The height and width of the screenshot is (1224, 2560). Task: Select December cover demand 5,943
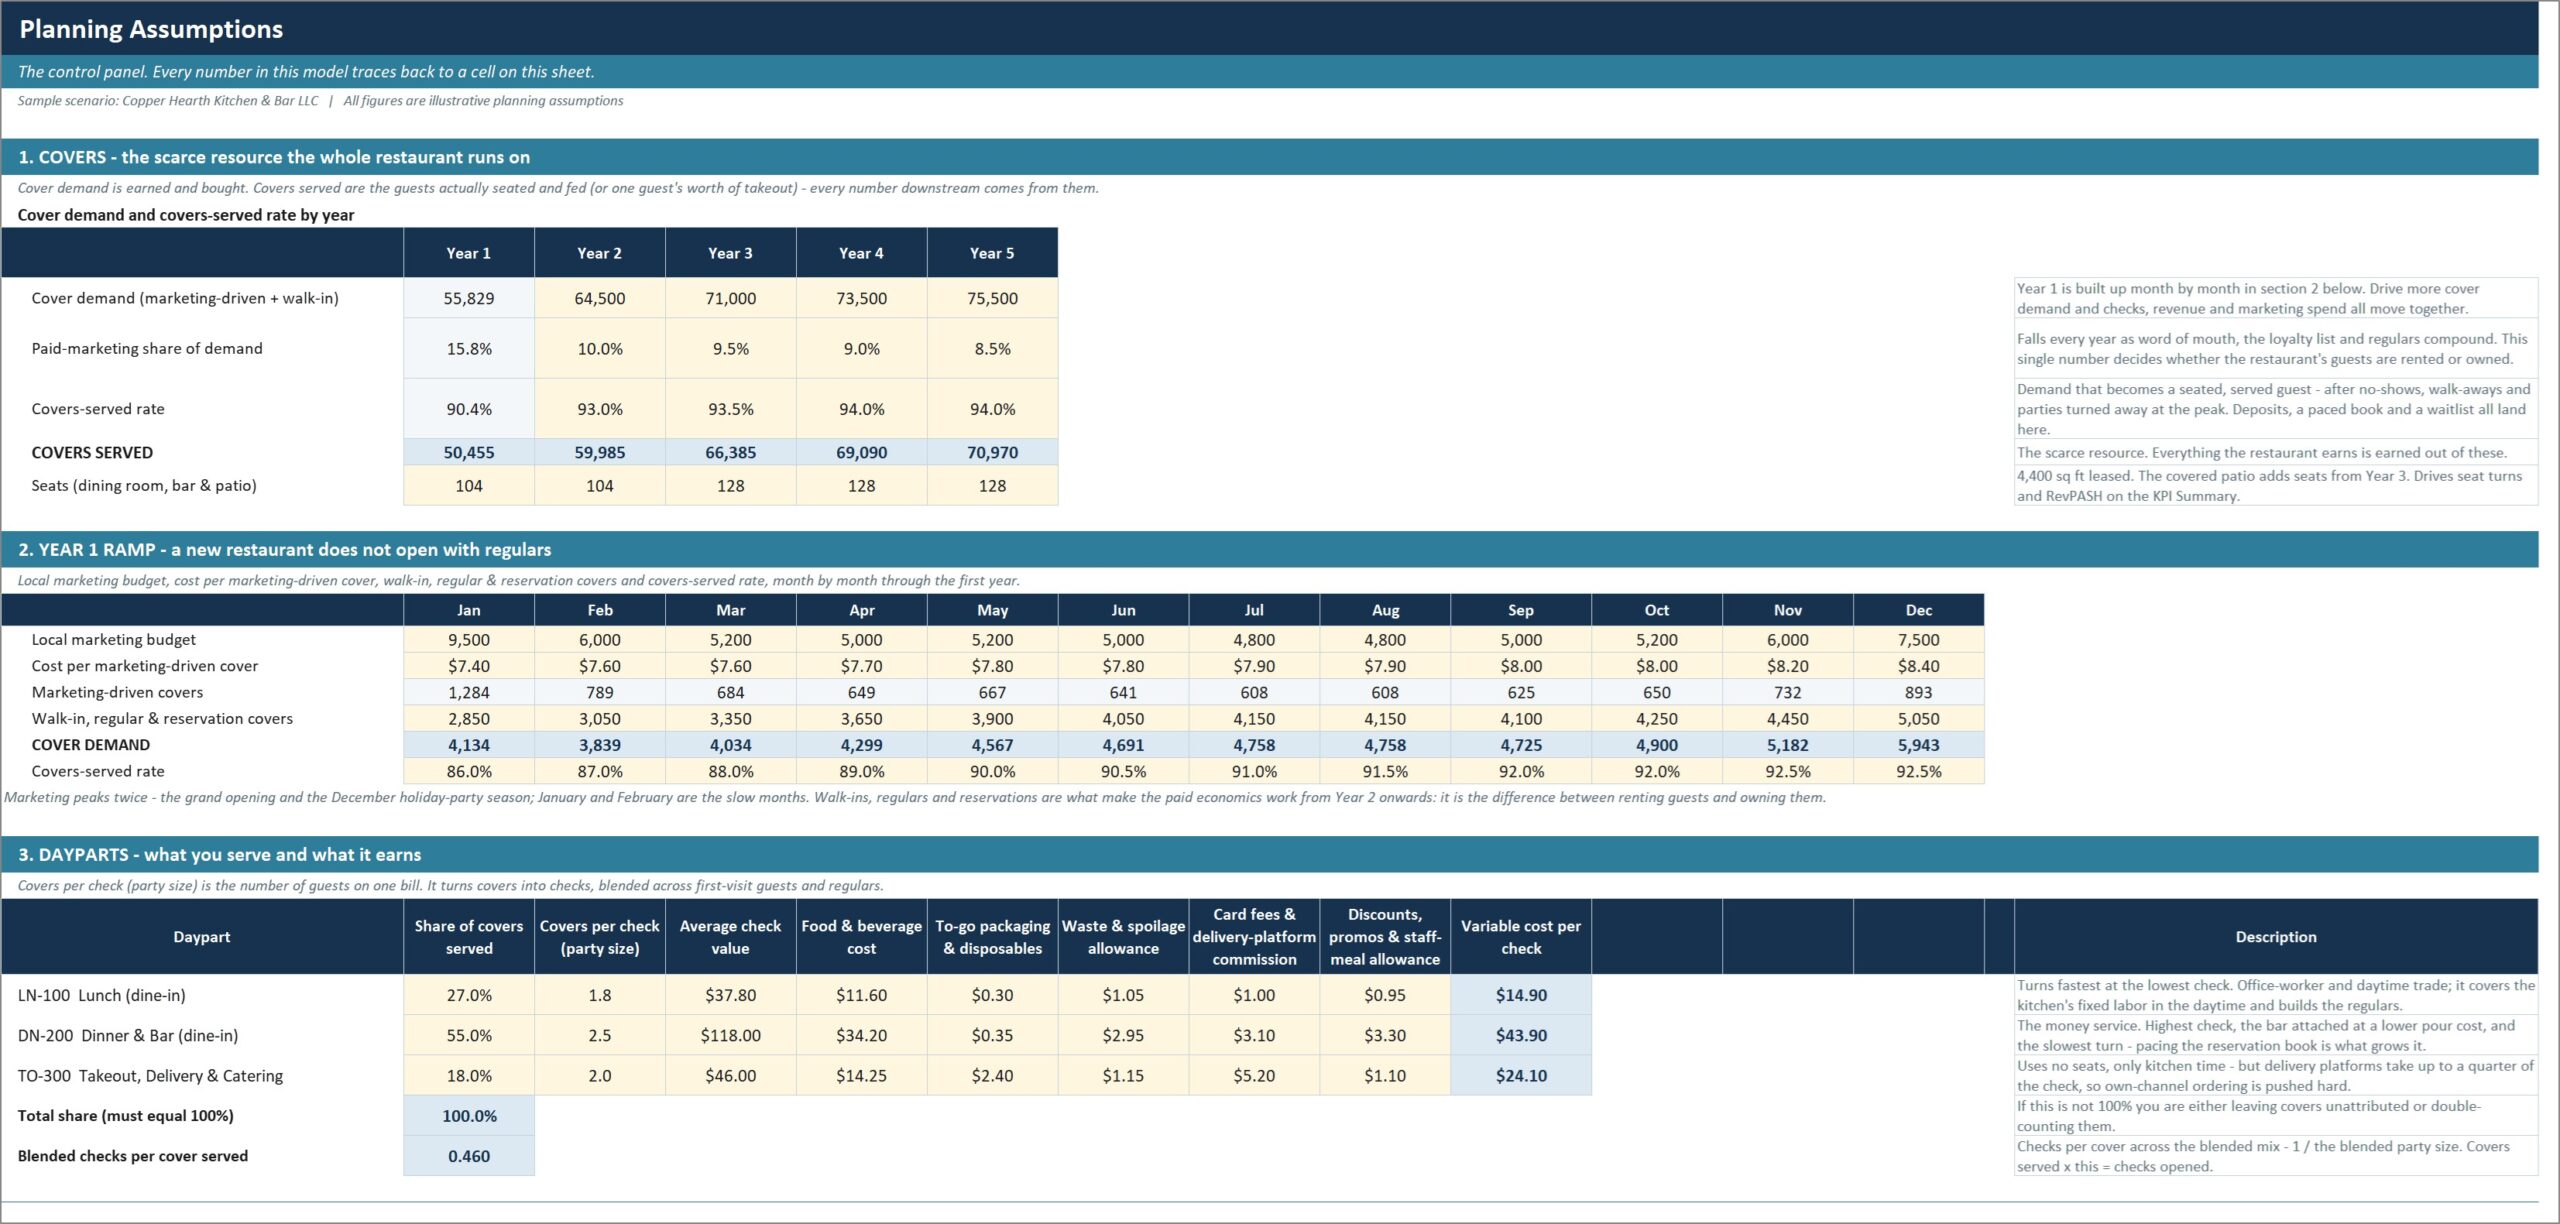1918,745
